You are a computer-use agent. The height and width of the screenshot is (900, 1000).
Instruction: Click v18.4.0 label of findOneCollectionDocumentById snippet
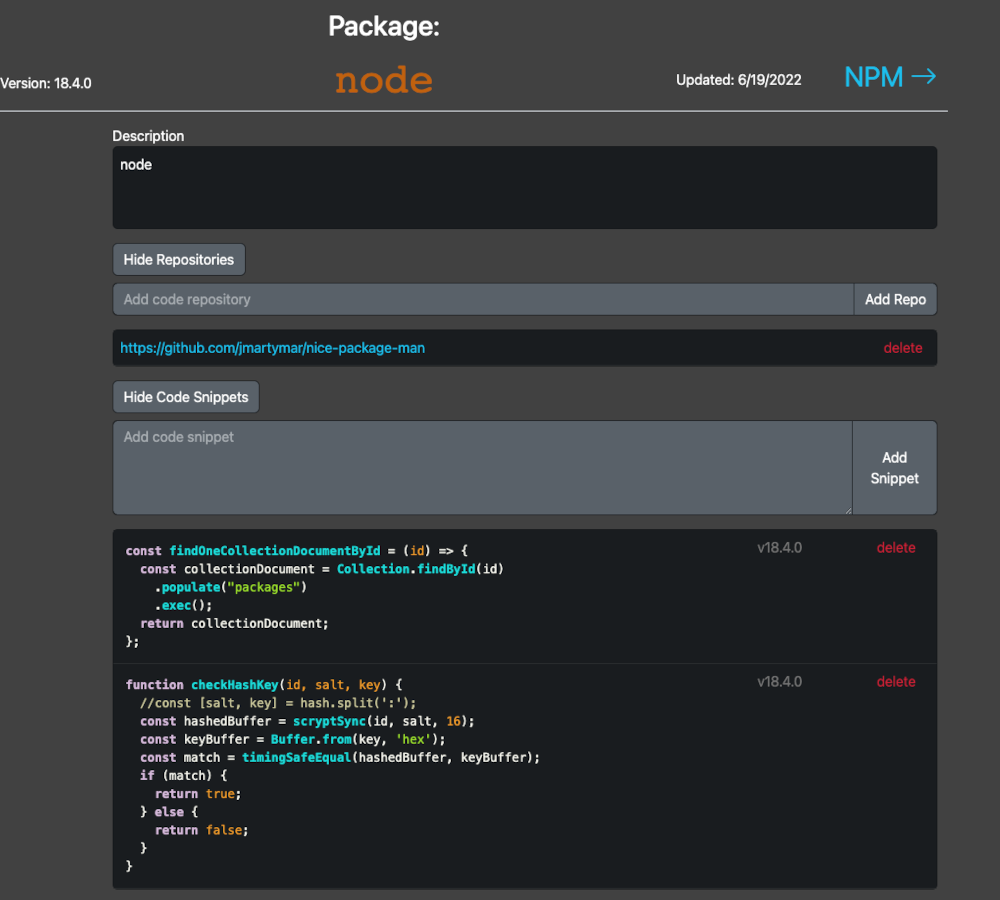pyautogui.click(x=779, y=547)
